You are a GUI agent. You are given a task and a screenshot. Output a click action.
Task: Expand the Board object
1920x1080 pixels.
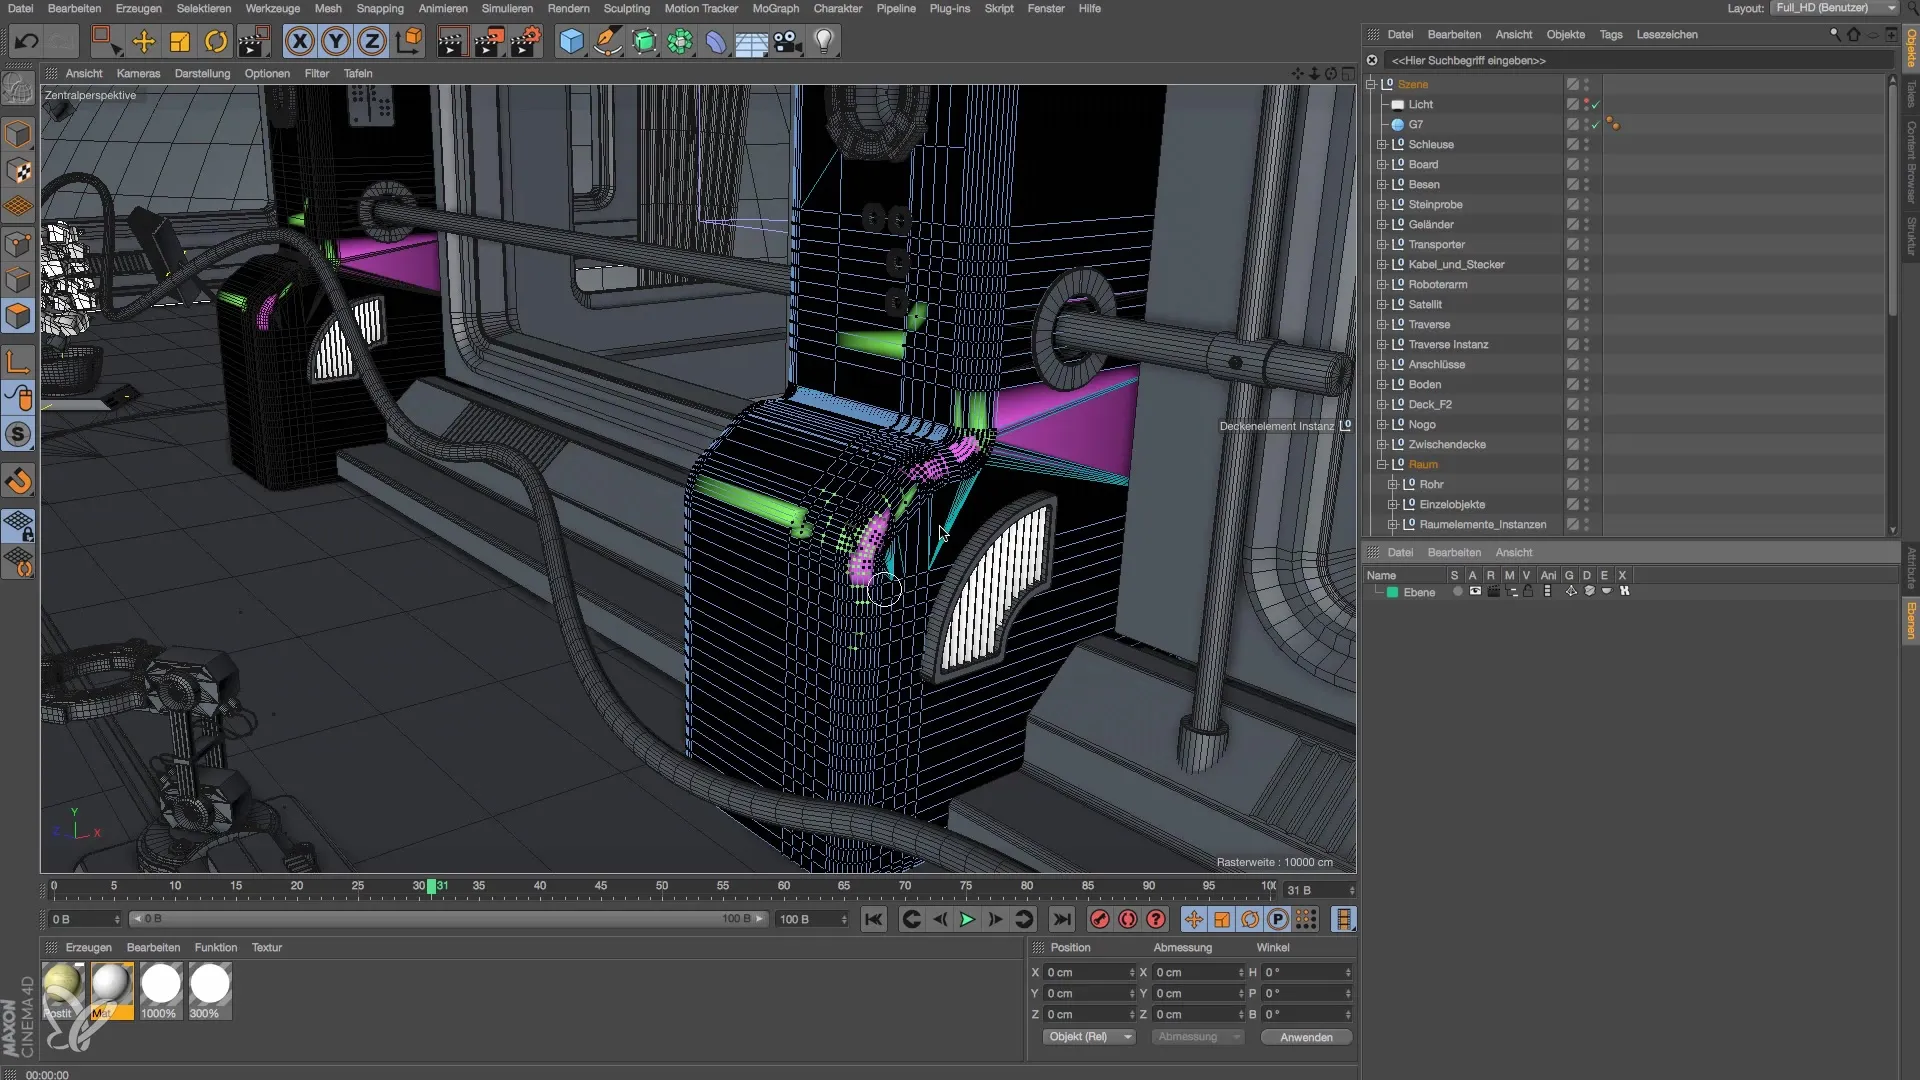1382,165
